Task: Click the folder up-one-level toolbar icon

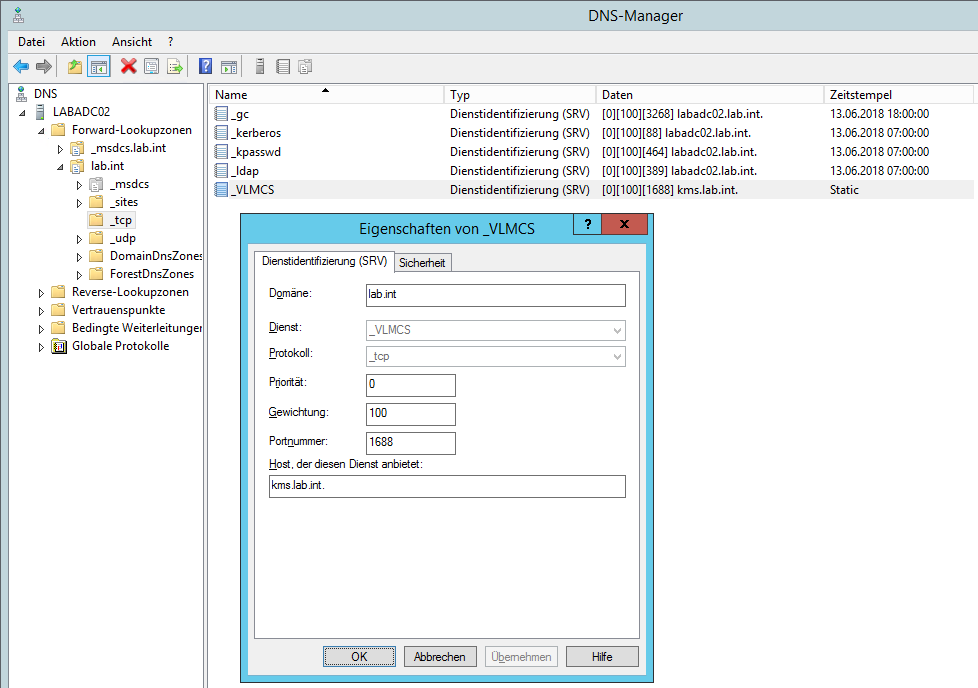Action: tap(75, 67)
